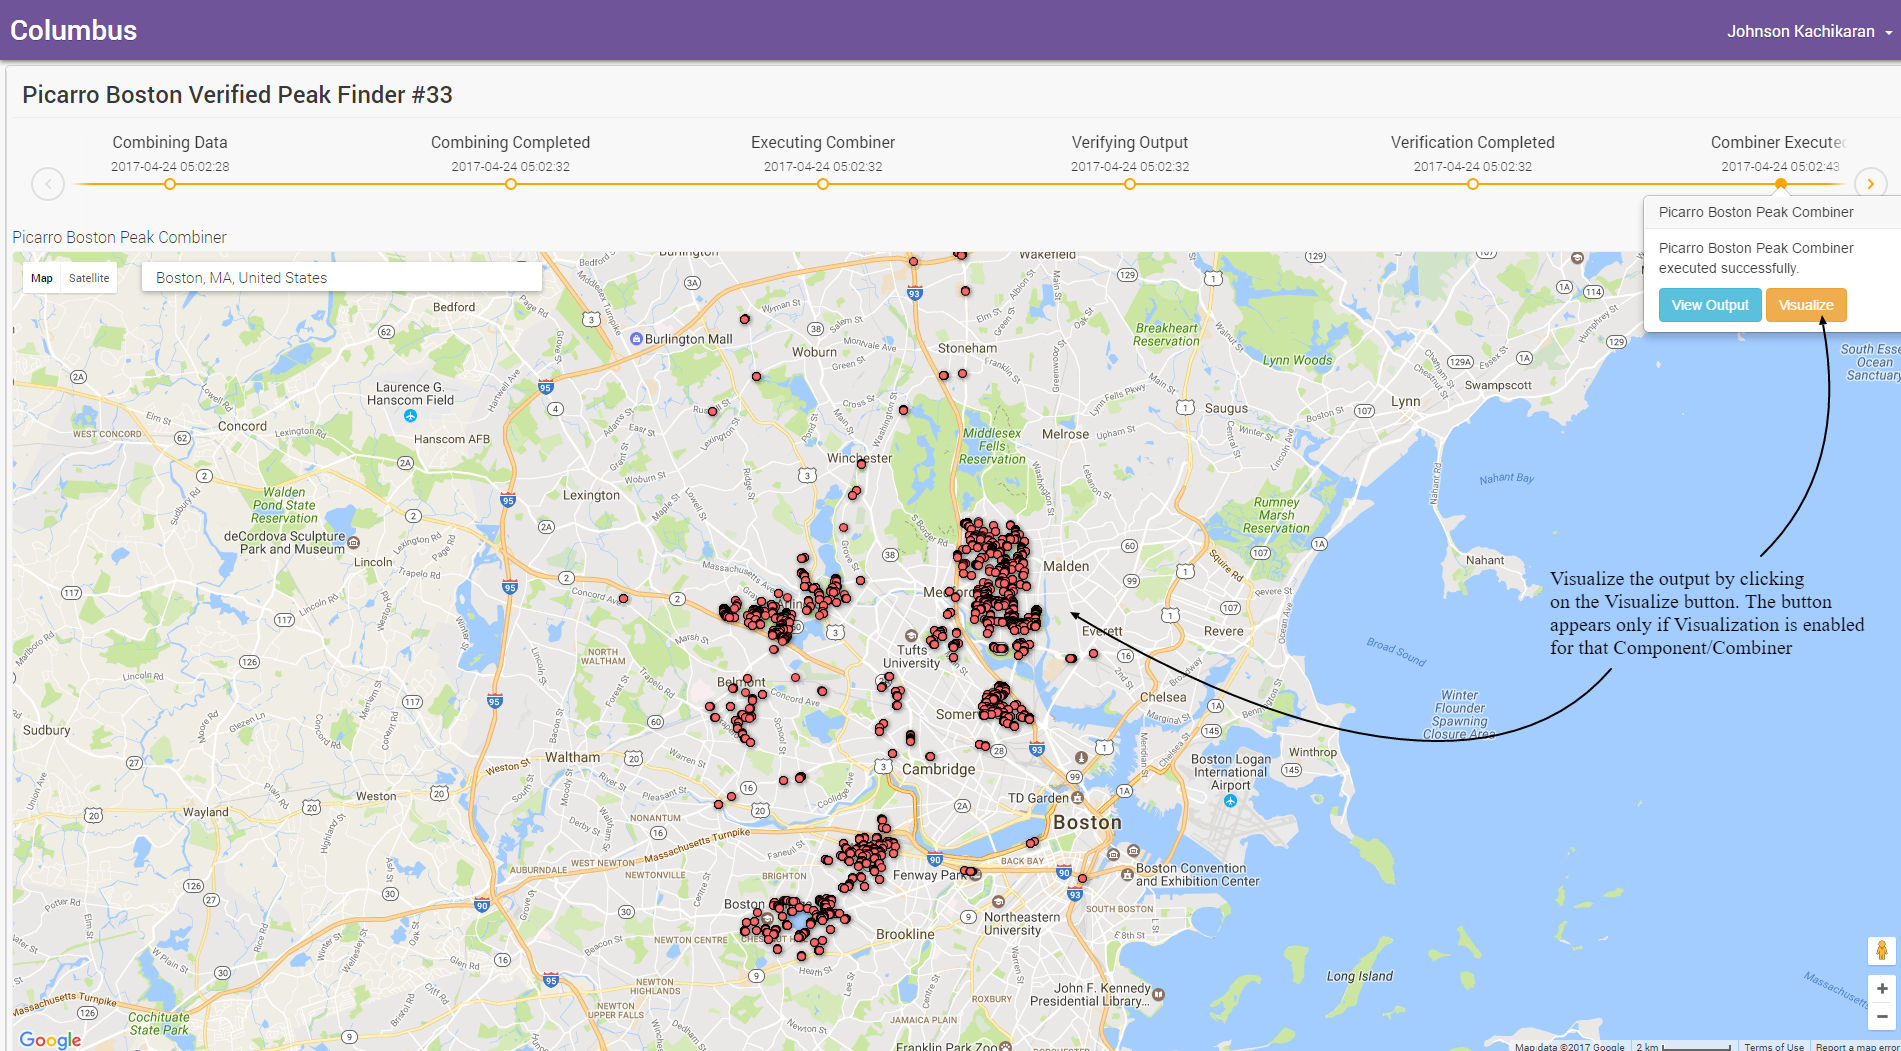Click the Boston, MA search field
The image size is (1901, 1051).
(342, 278)
